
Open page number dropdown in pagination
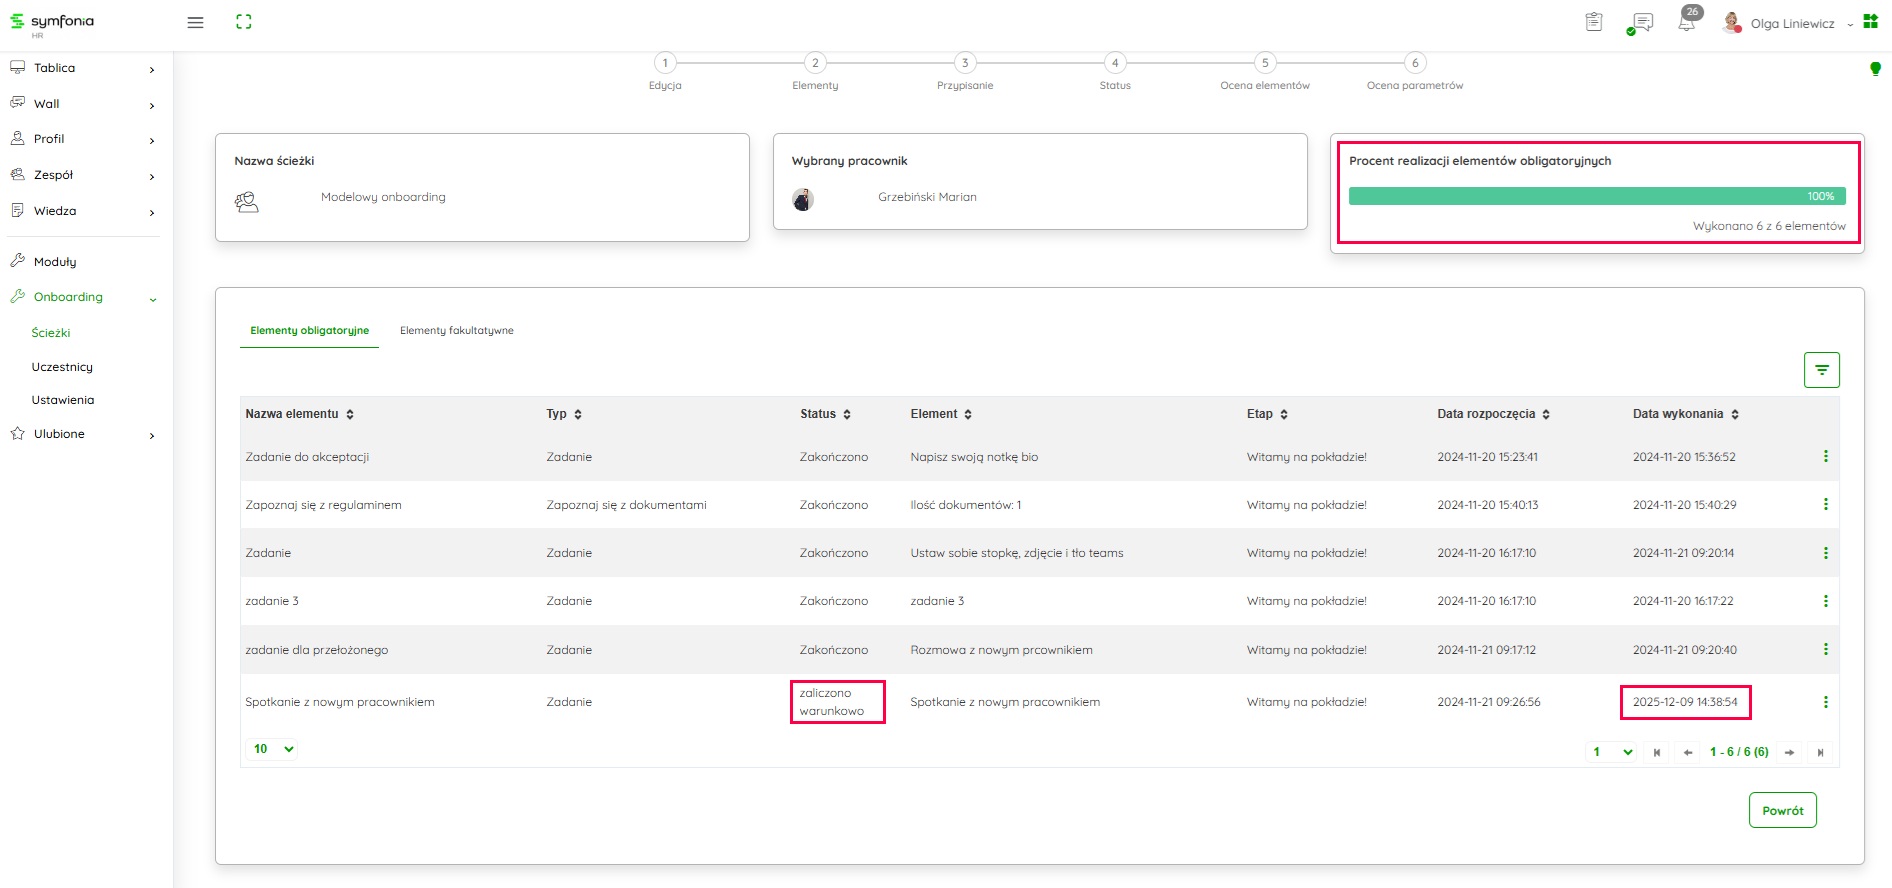coord(1611,752)
